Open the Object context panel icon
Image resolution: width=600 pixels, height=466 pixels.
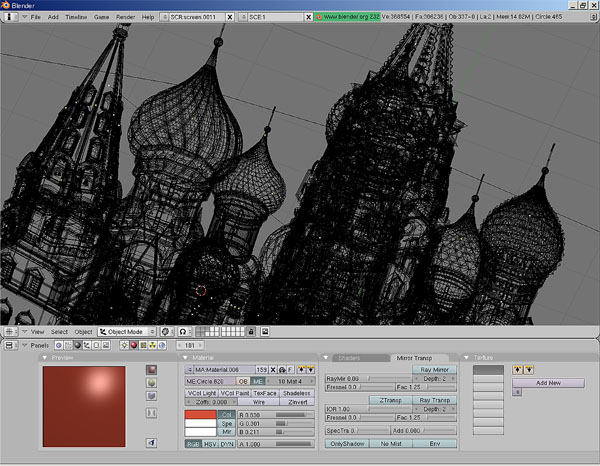[87, 345]
